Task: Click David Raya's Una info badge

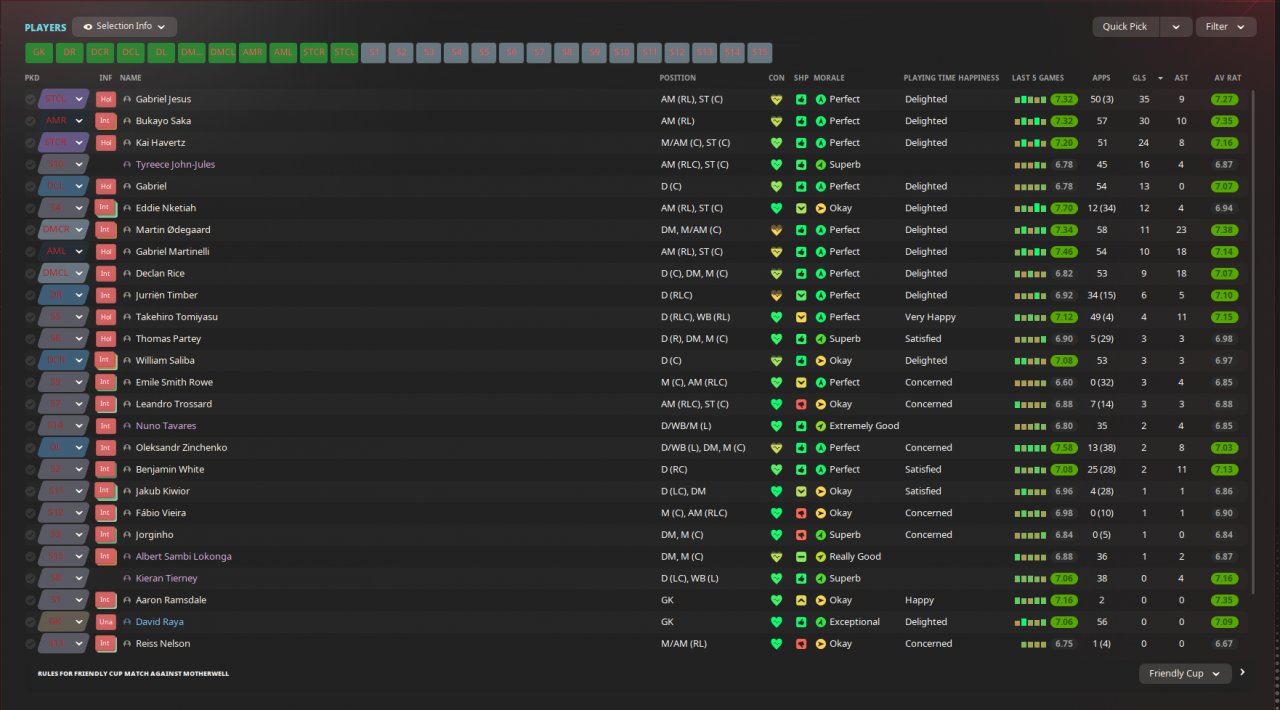Action: (106, 622)
